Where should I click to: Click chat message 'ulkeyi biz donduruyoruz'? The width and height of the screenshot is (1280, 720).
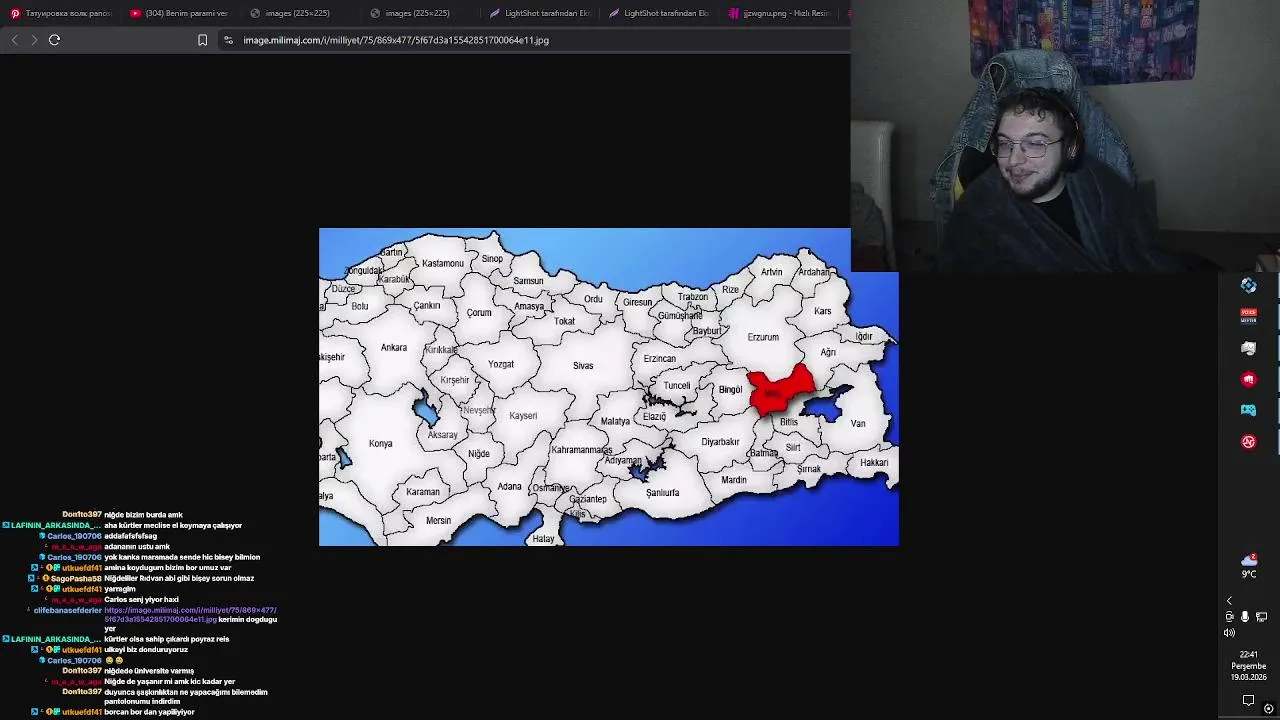click(146, 650)
